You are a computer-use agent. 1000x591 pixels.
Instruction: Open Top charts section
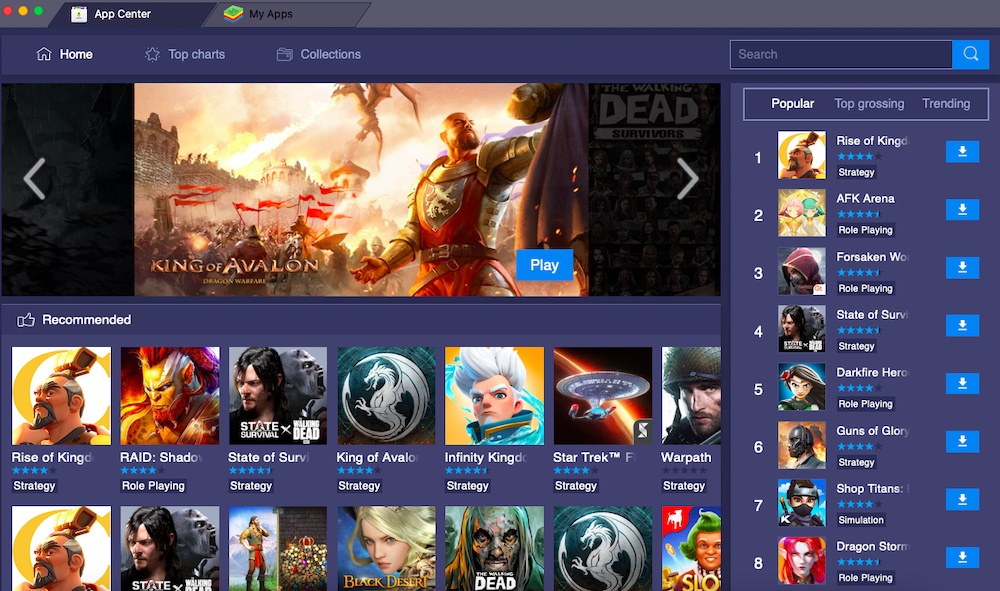click(x=185, y=54)
